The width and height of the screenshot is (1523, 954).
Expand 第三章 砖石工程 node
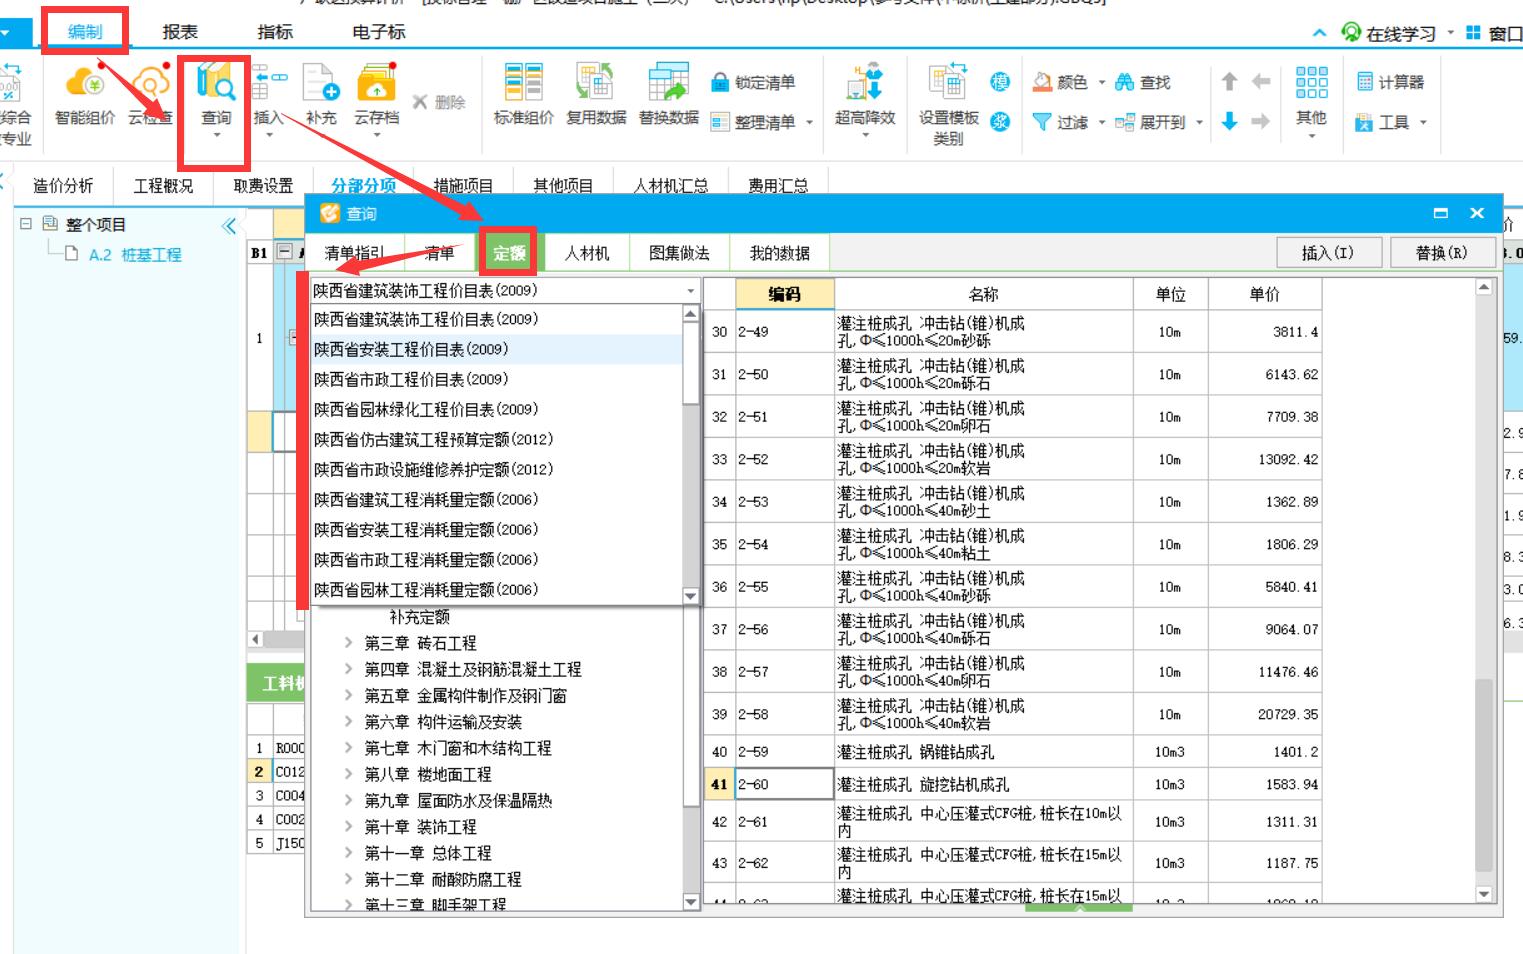(x=348, y=643)
